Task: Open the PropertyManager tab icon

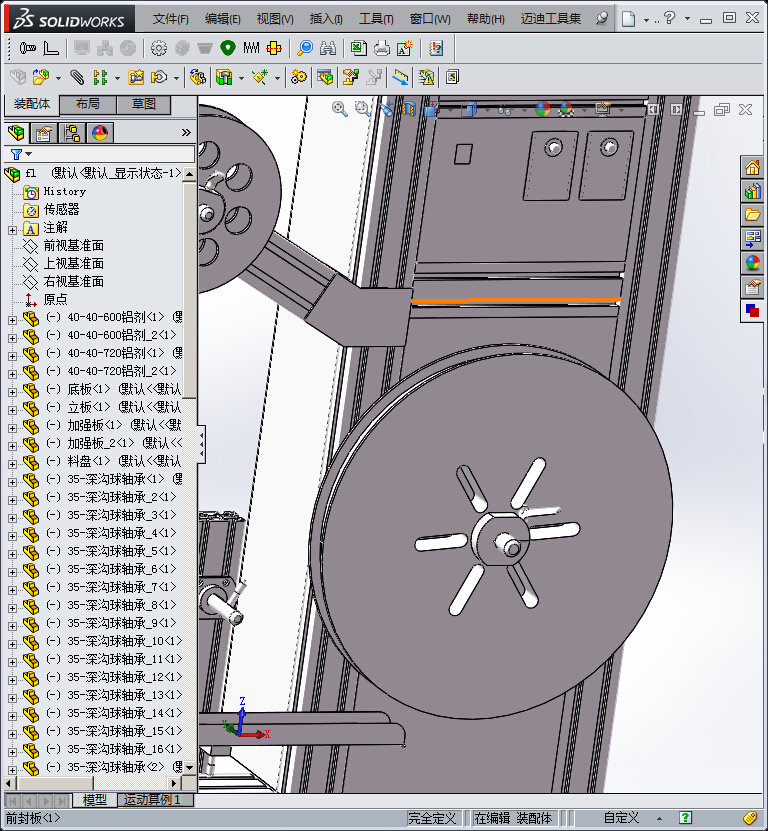Action: [43, 133]
